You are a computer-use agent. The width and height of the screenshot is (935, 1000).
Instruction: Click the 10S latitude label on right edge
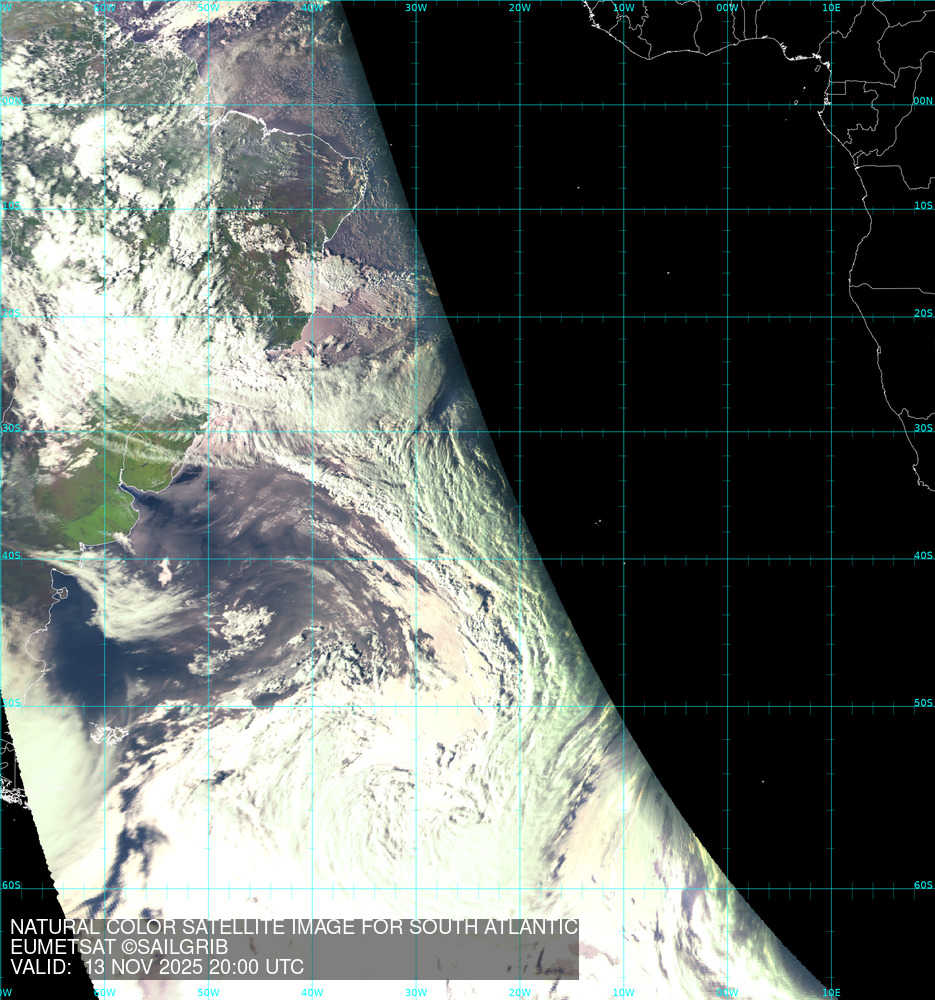click(x=922, y=205)
